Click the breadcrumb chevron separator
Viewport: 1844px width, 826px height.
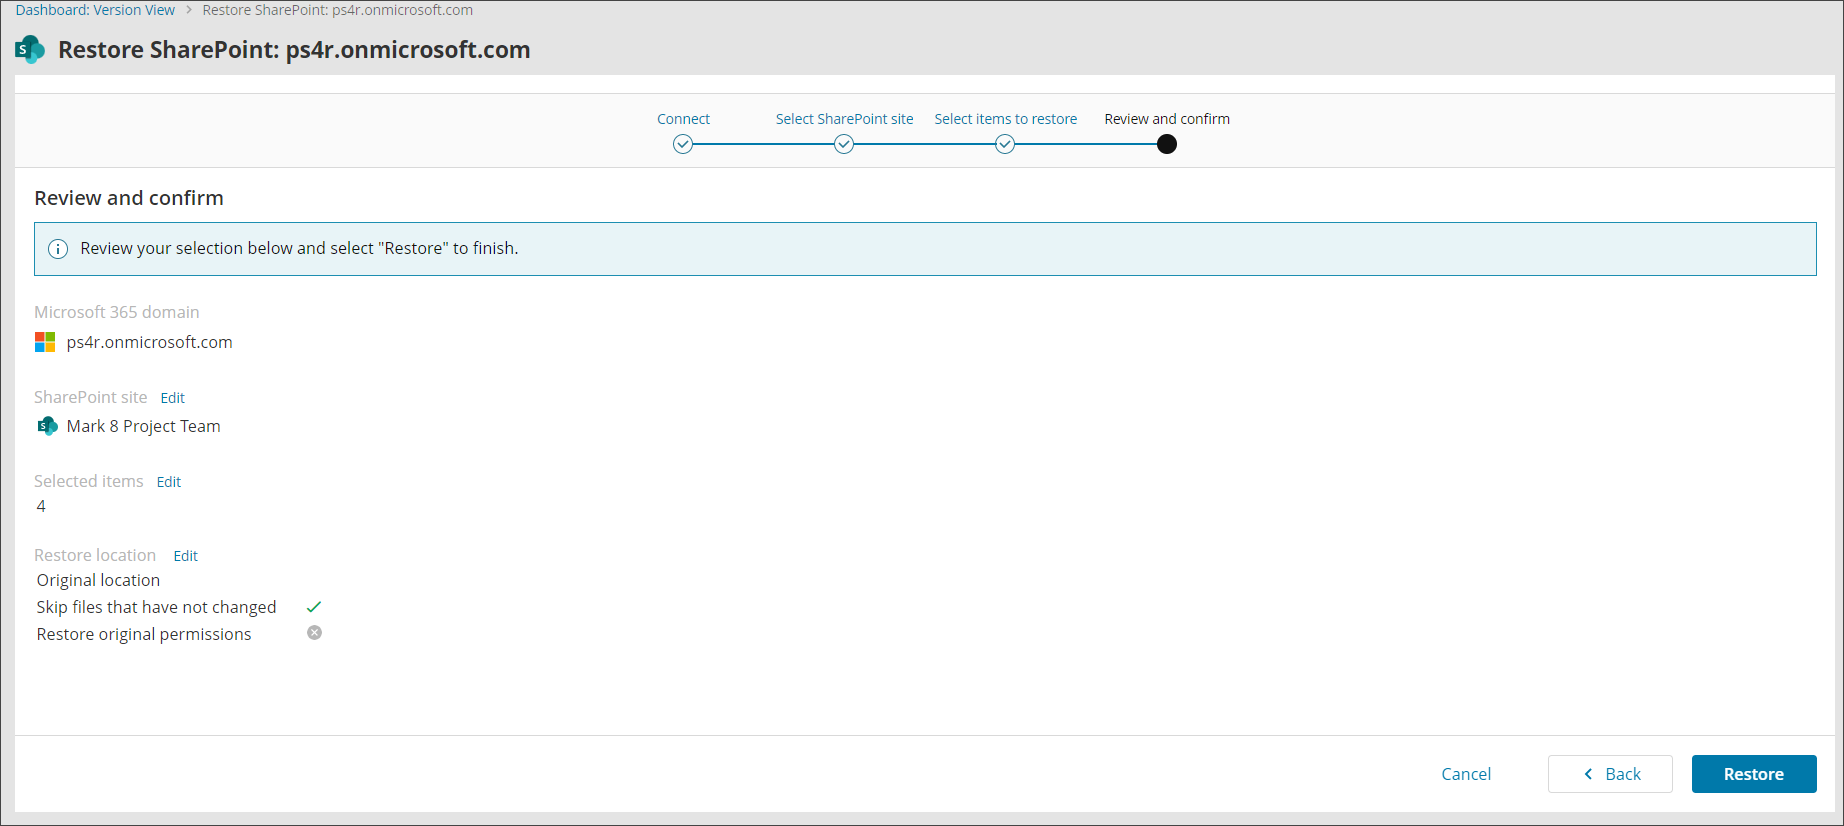click(x=188, y=10)
